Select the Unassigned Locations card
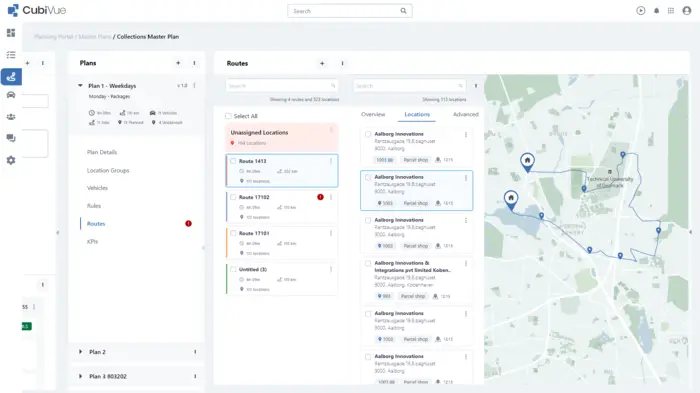Screen dimensions: 700x393 pos(282,137)
